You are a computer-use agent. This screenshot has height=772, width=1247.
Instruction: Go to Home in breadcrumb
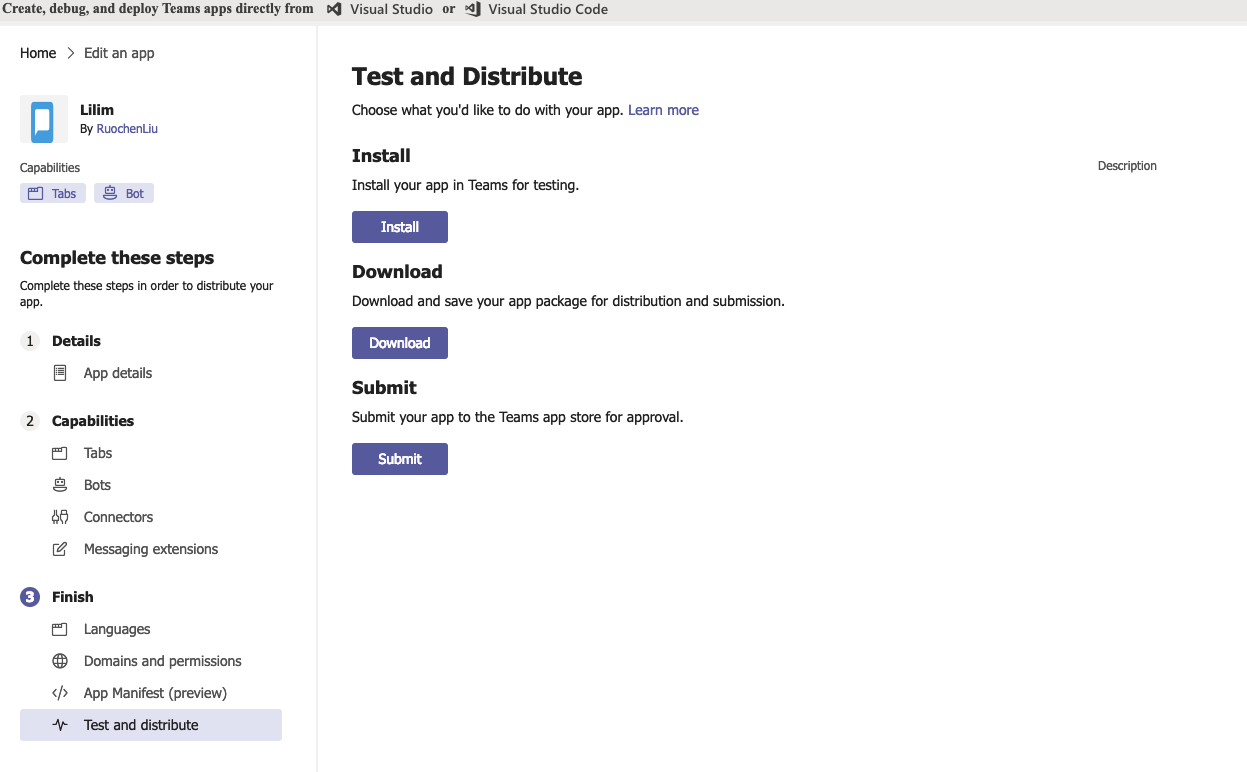[38, 53]
